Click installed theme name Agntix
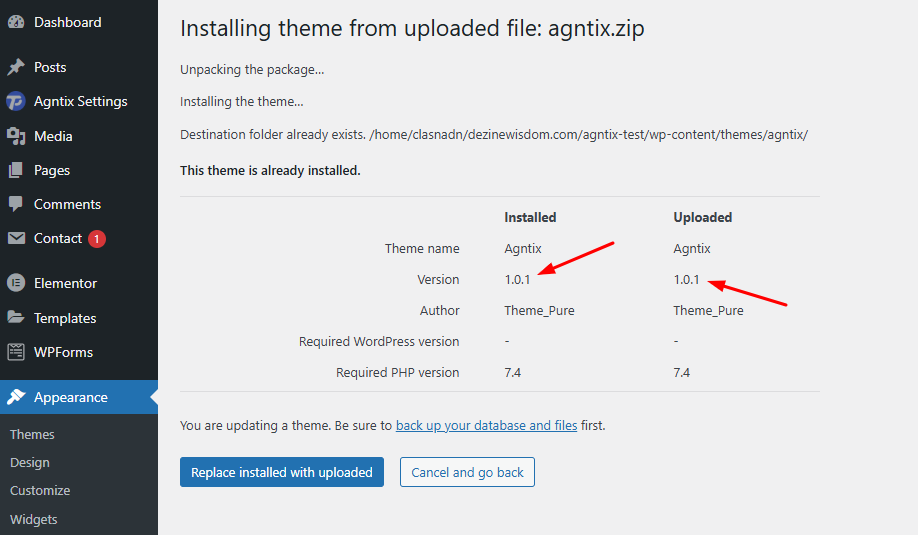918x535 pixels. click(x=523, y=249)
